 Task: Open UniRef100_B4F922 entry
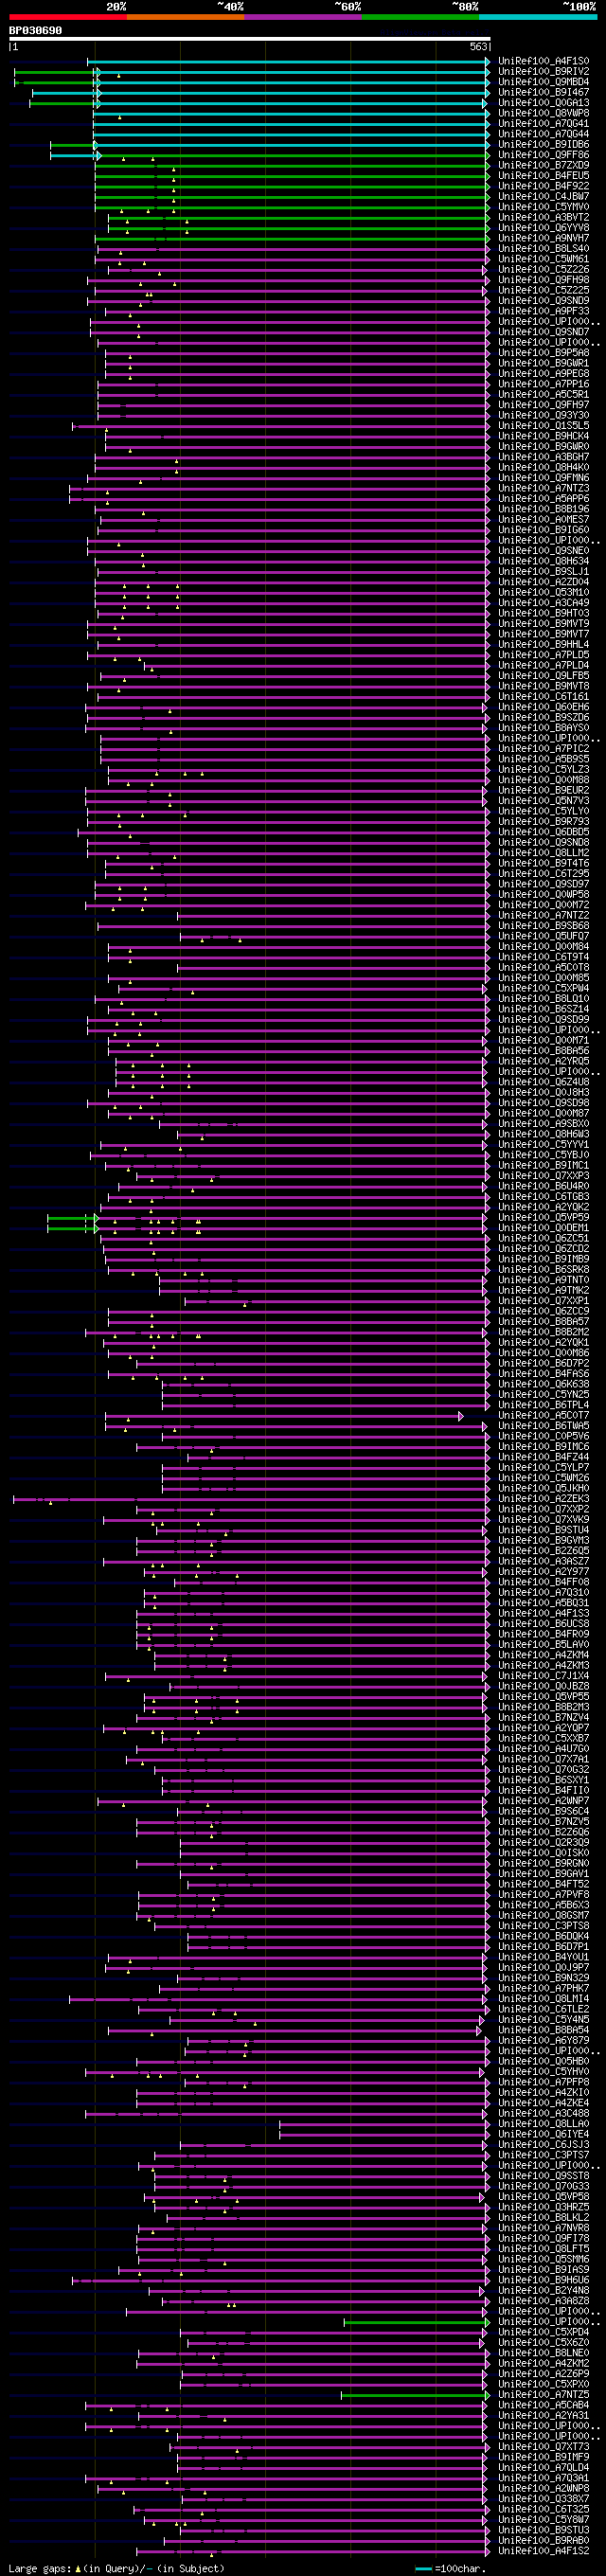coord(544,186)
